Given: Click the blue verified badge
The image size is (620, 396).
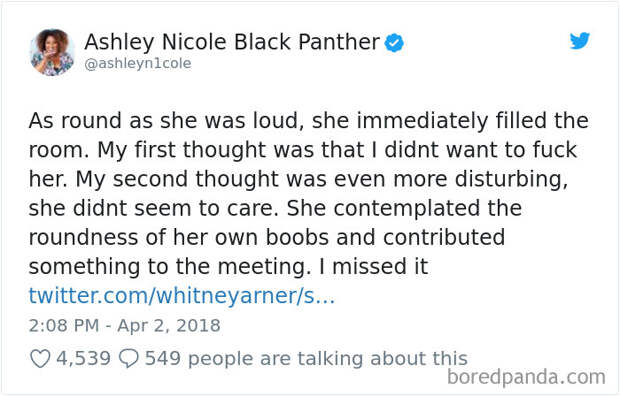Looking at the screenshot, I should coord(394,43).
